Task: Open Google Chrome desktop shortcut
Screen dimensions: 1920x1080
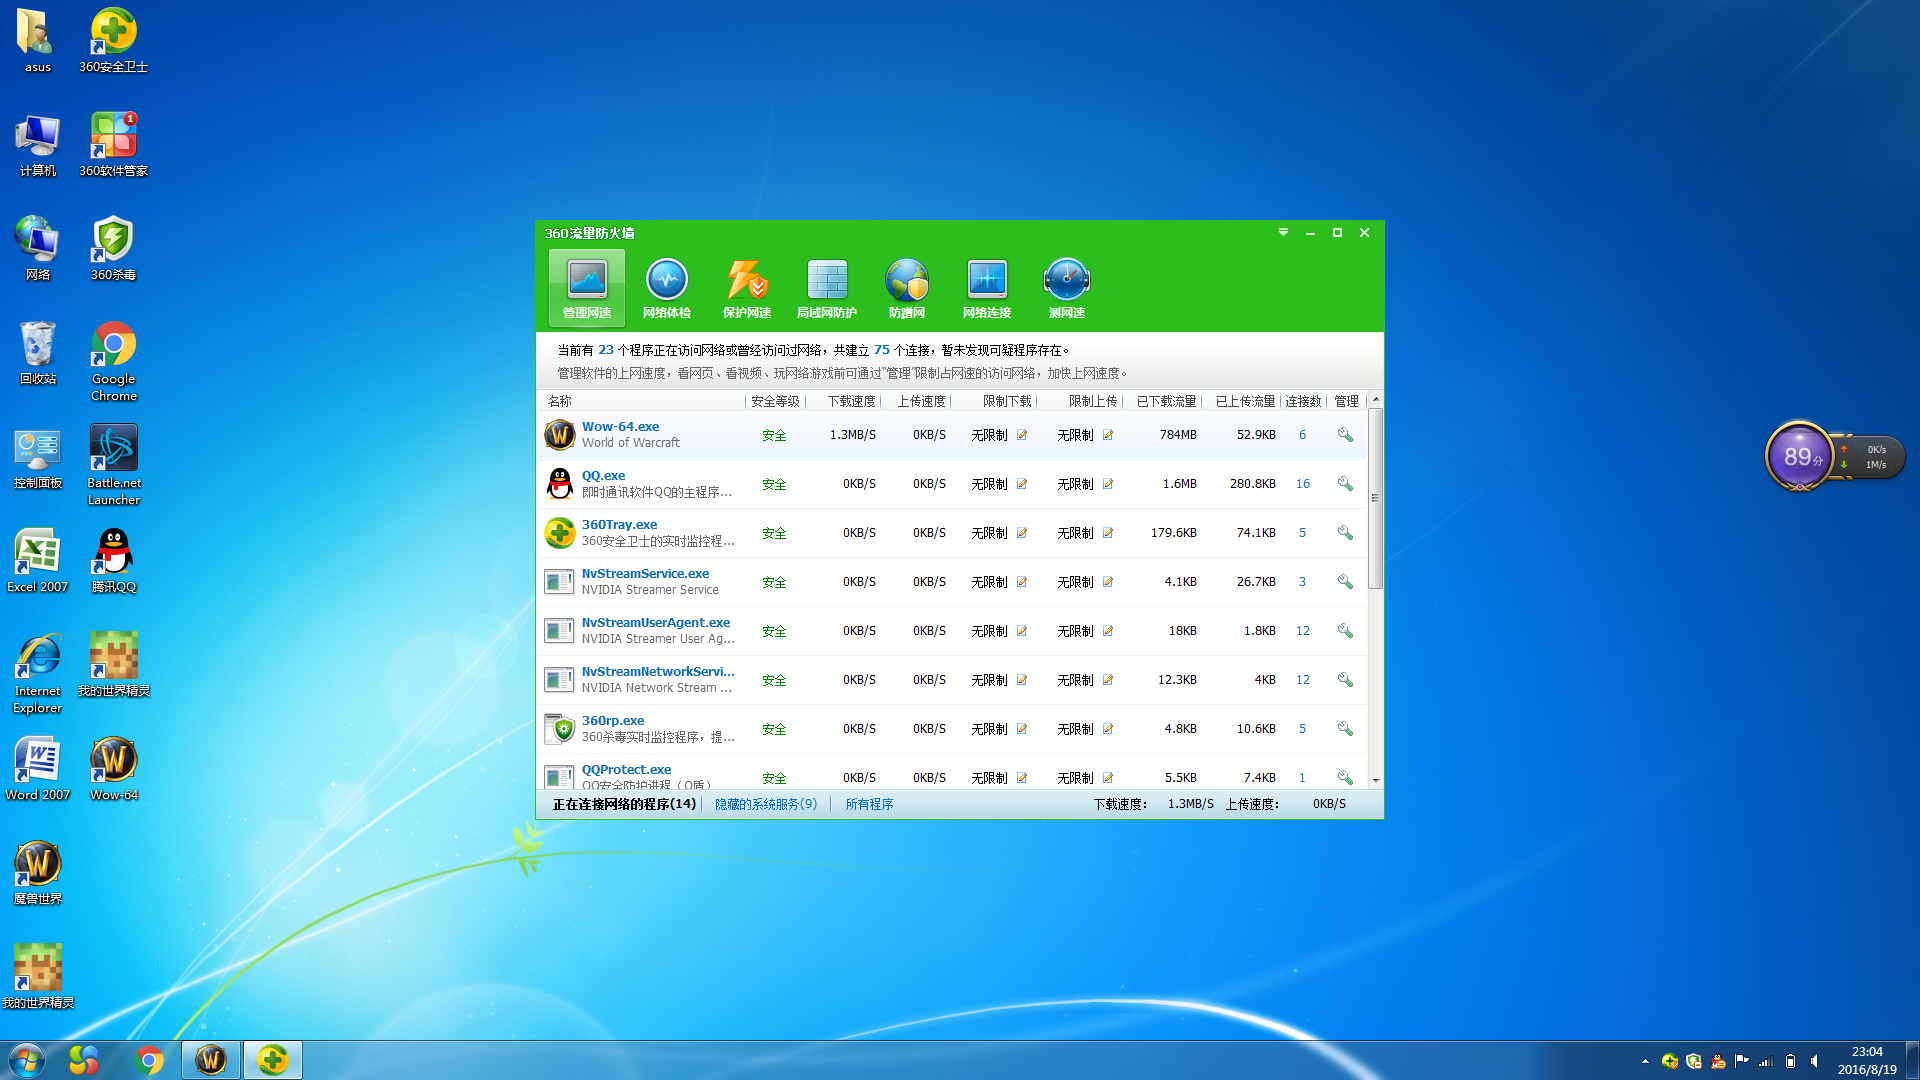Action: (114, 361)
